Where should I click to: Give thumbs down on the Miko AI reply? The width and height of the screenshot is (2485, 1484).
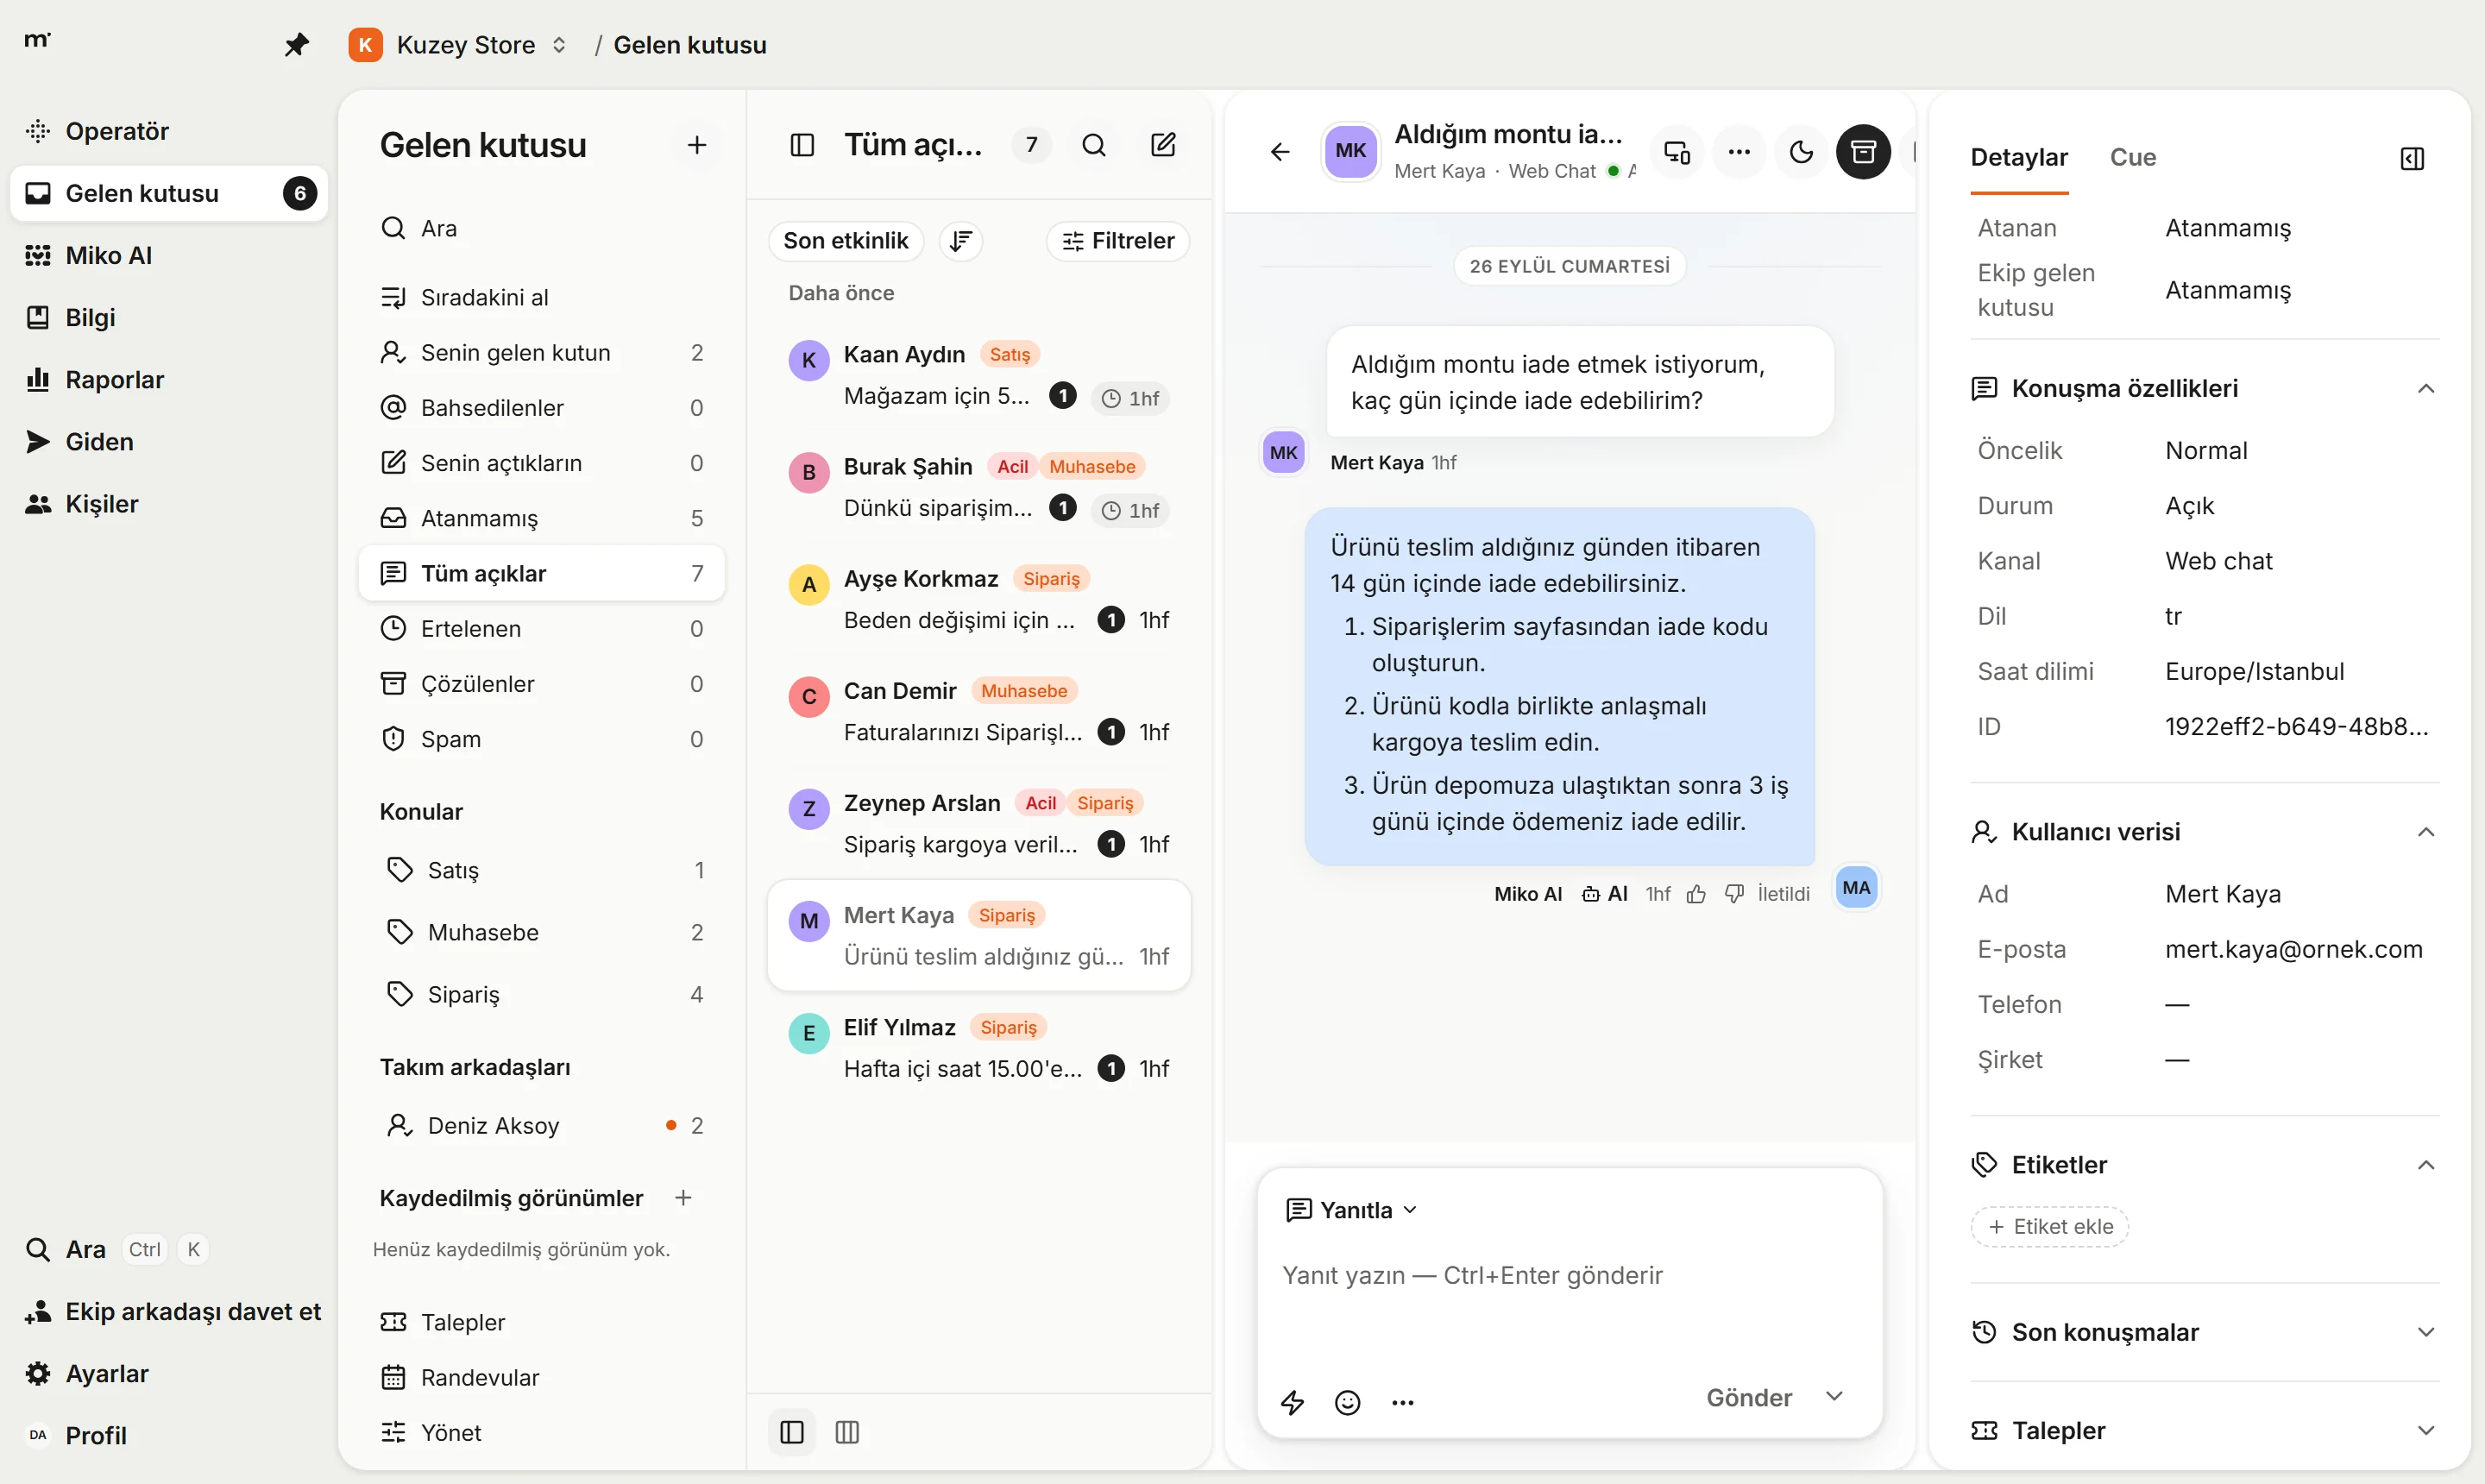click(x=1734, y=894)
